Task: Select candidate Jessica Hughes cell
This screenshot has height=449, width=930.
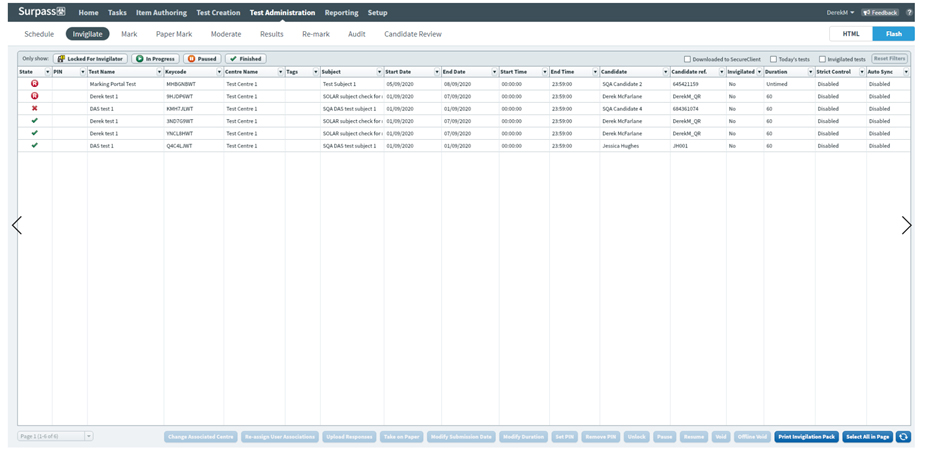Action: point(634,145)
